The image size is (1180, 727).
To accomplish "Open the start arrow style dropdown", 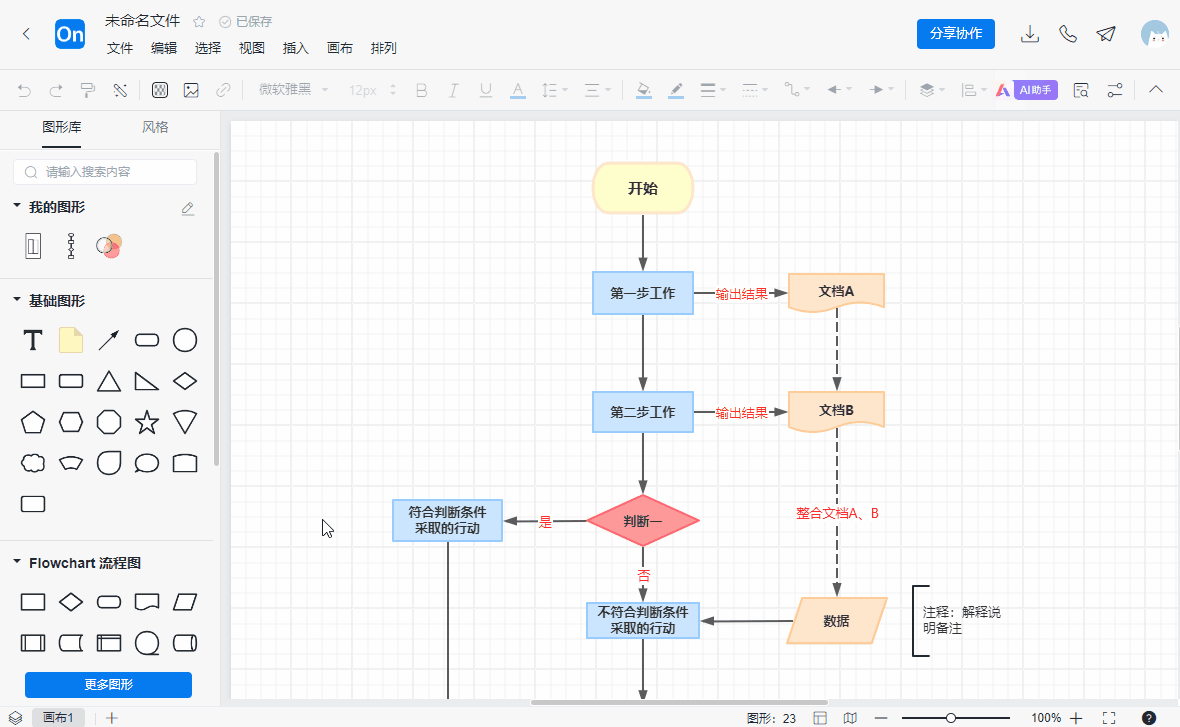I will point(839,90).
